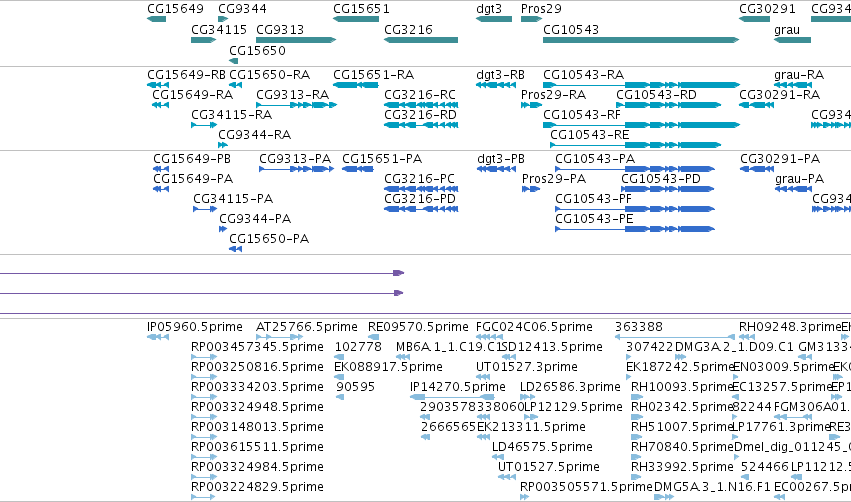Click transcript CG10543-RD
Screen dimensions: 851x502
pyautogui.click(x=656, y=95)
